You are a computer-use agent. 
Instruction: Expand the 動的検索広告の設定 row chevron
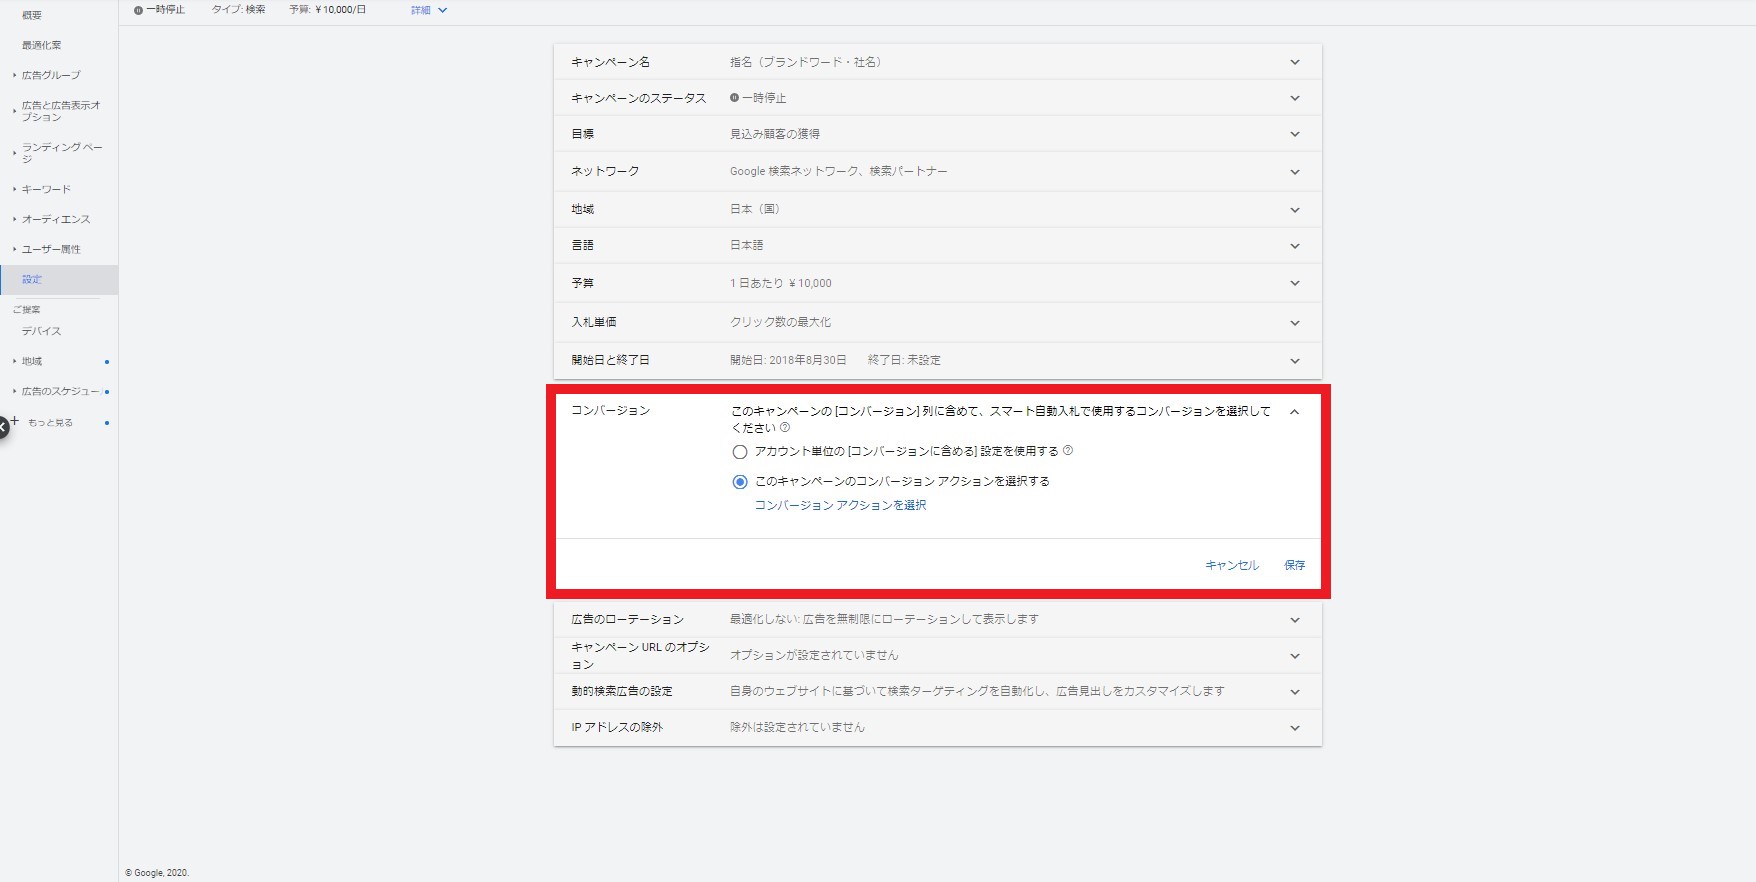1295,692
